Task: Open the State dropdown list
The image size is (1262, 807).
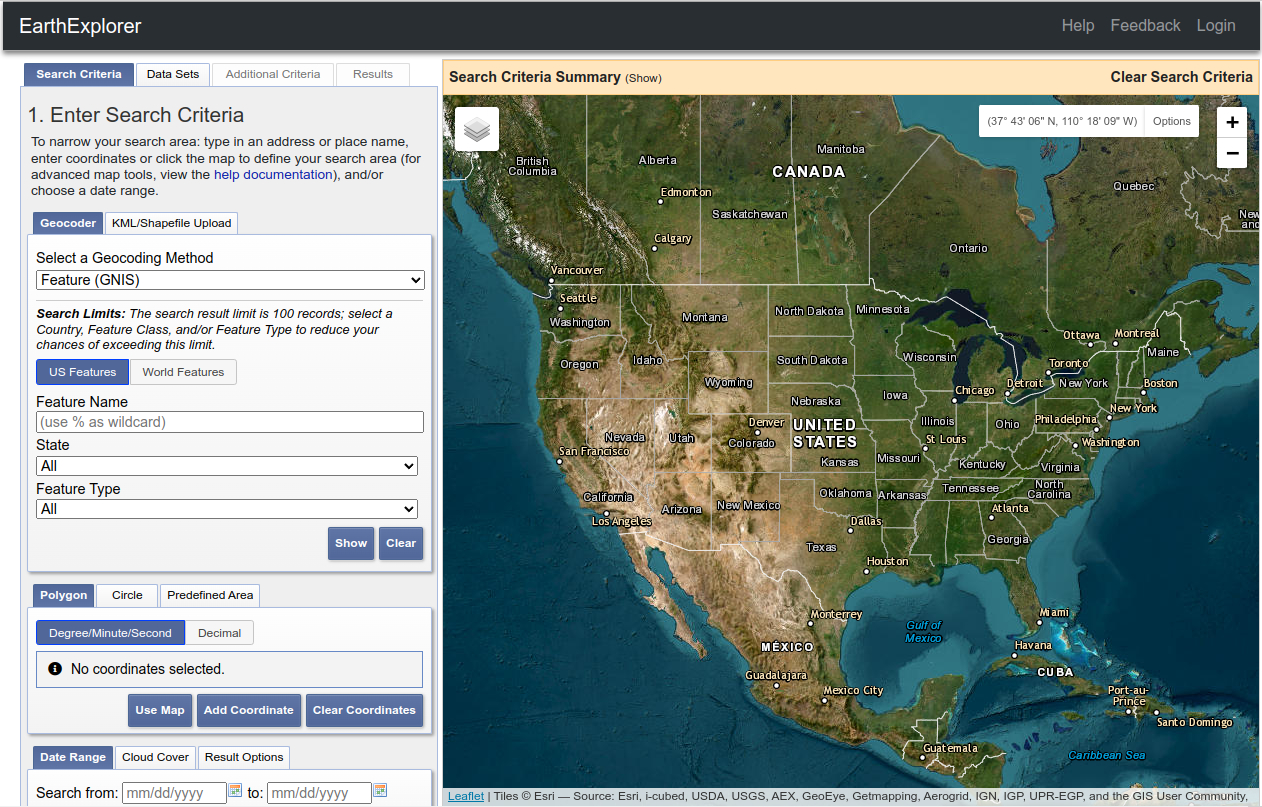Action: point(227,466)
